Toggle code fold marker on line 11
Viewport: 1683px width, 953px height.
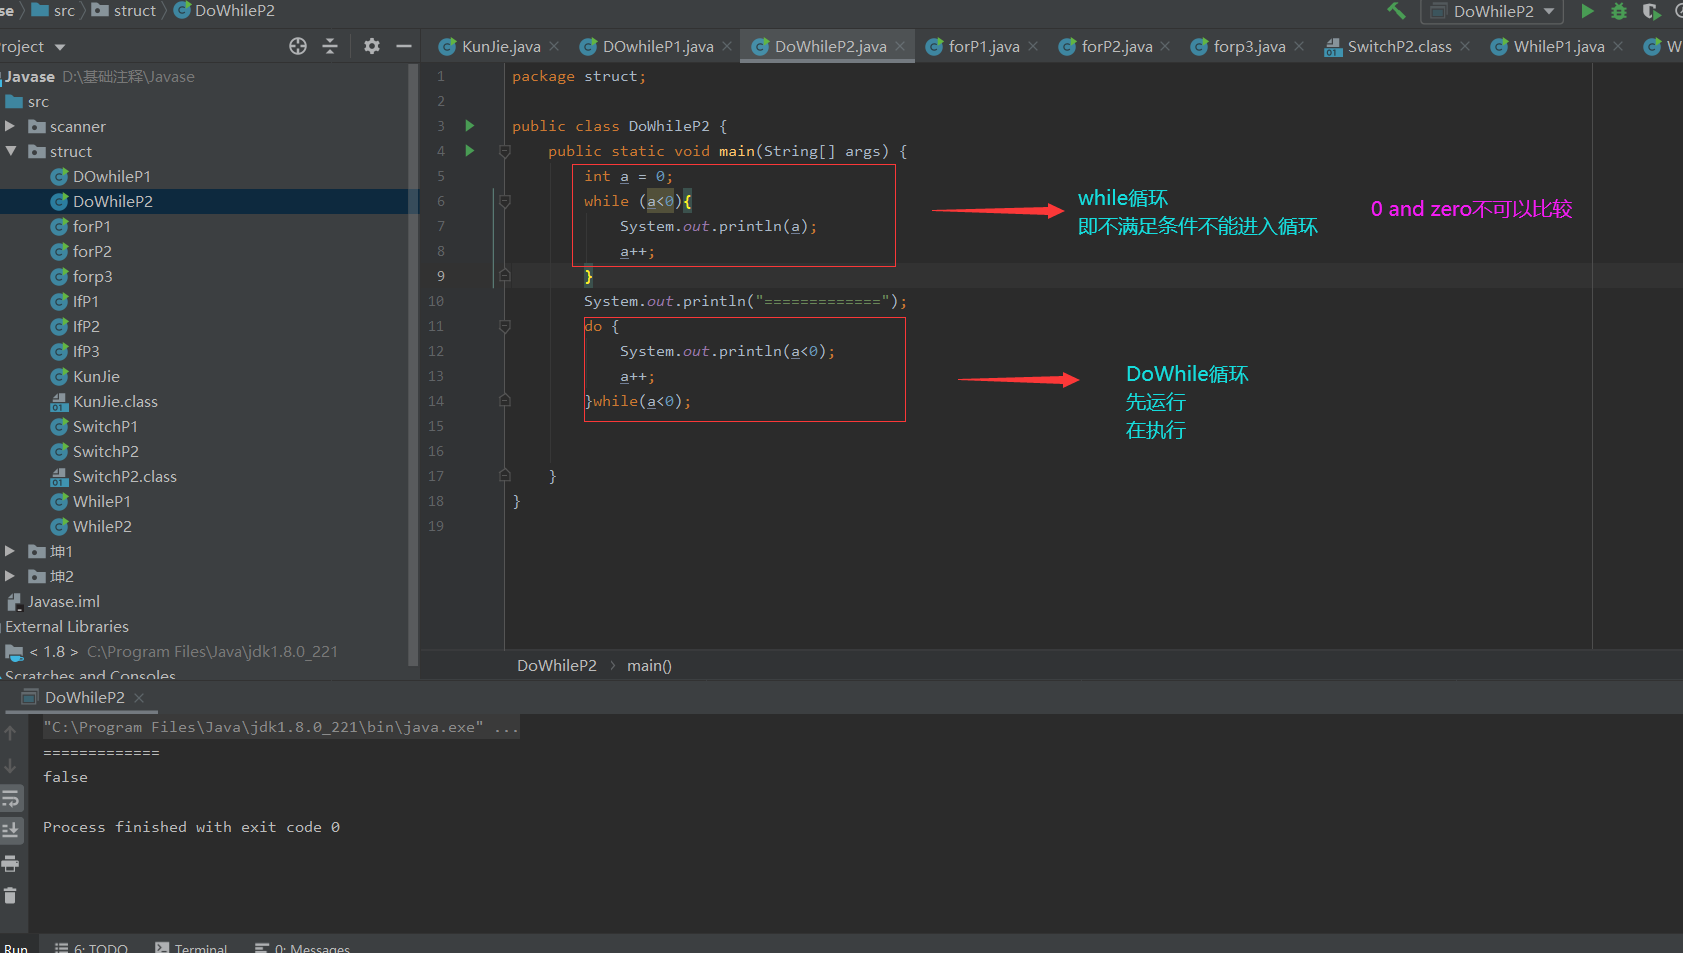tap(505, 326)
